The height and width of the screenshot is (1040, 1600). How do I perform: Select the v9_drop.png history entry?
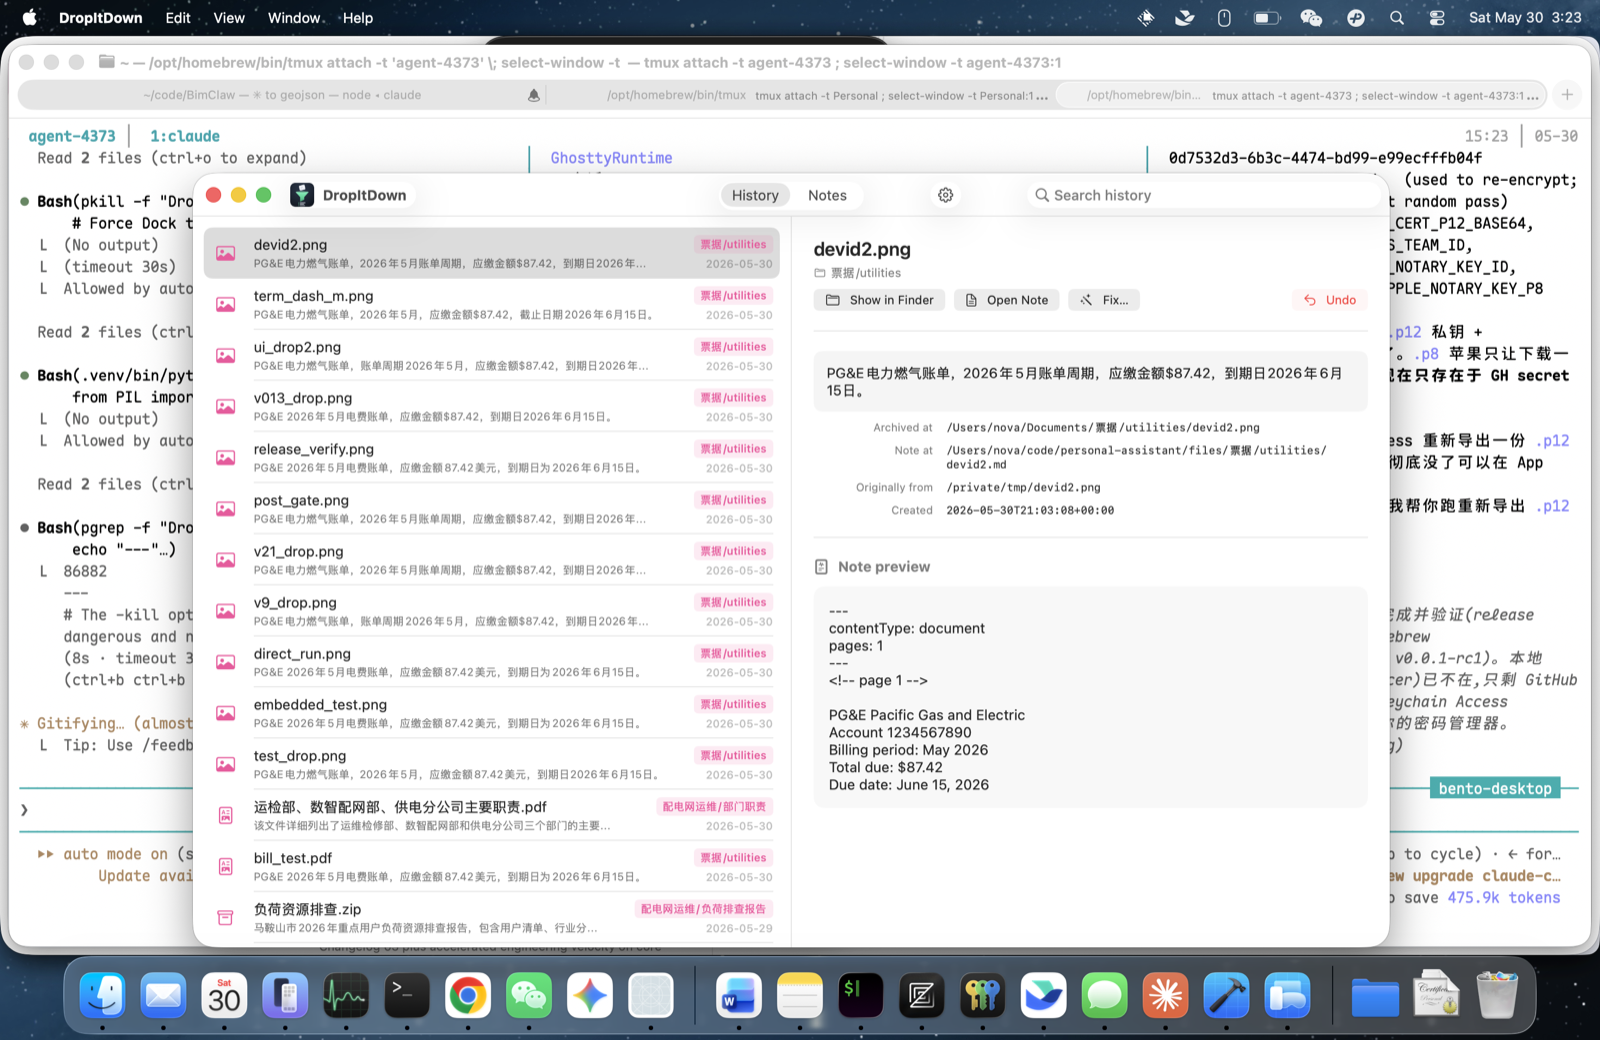point(491,611)
